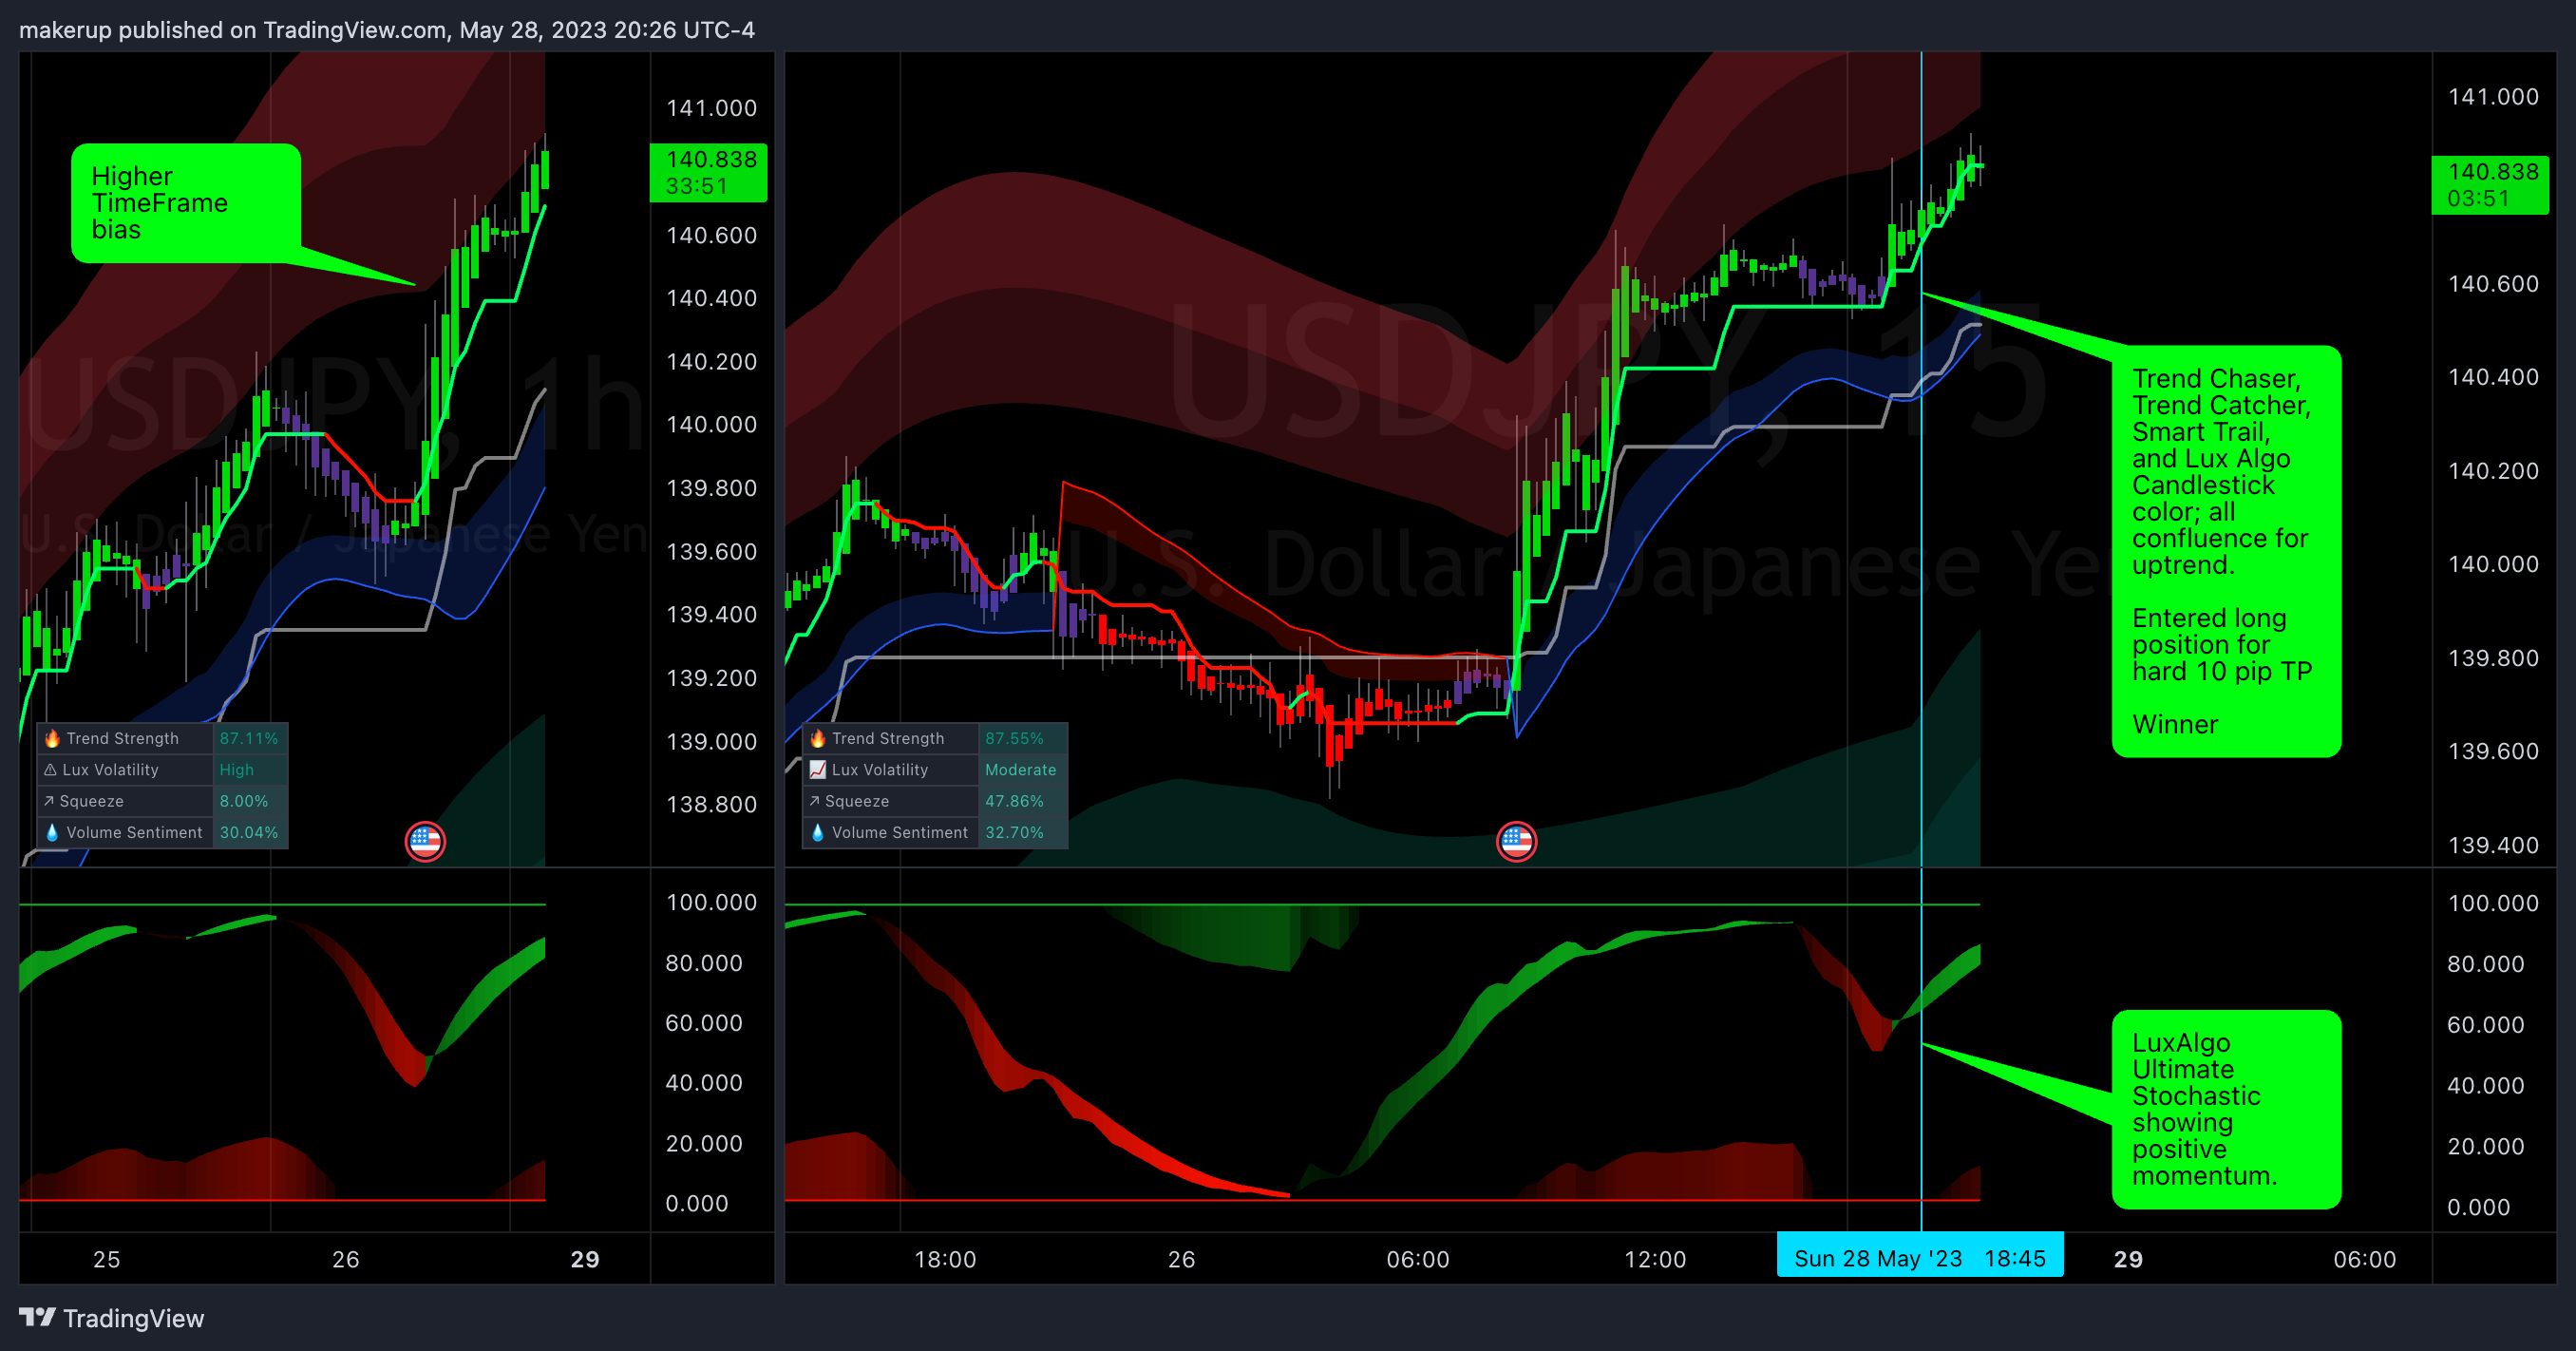Image resolution: width=2576 pixels, height=1351 pixels.
Task: Click the US flag event icon on 1h chart
Action: 425,841
